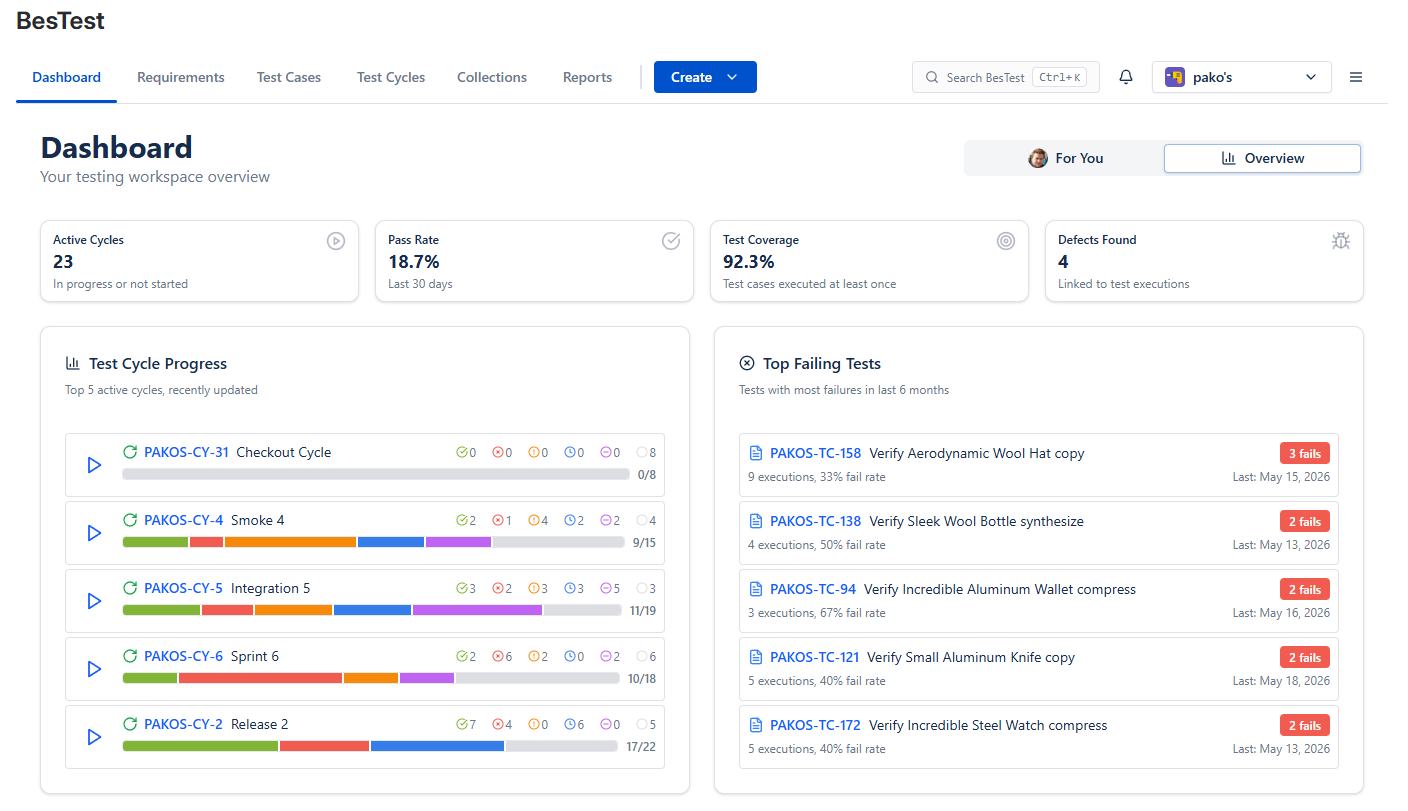
Task: Click the Sprint 6 progress bar
Action: [371, 678]
